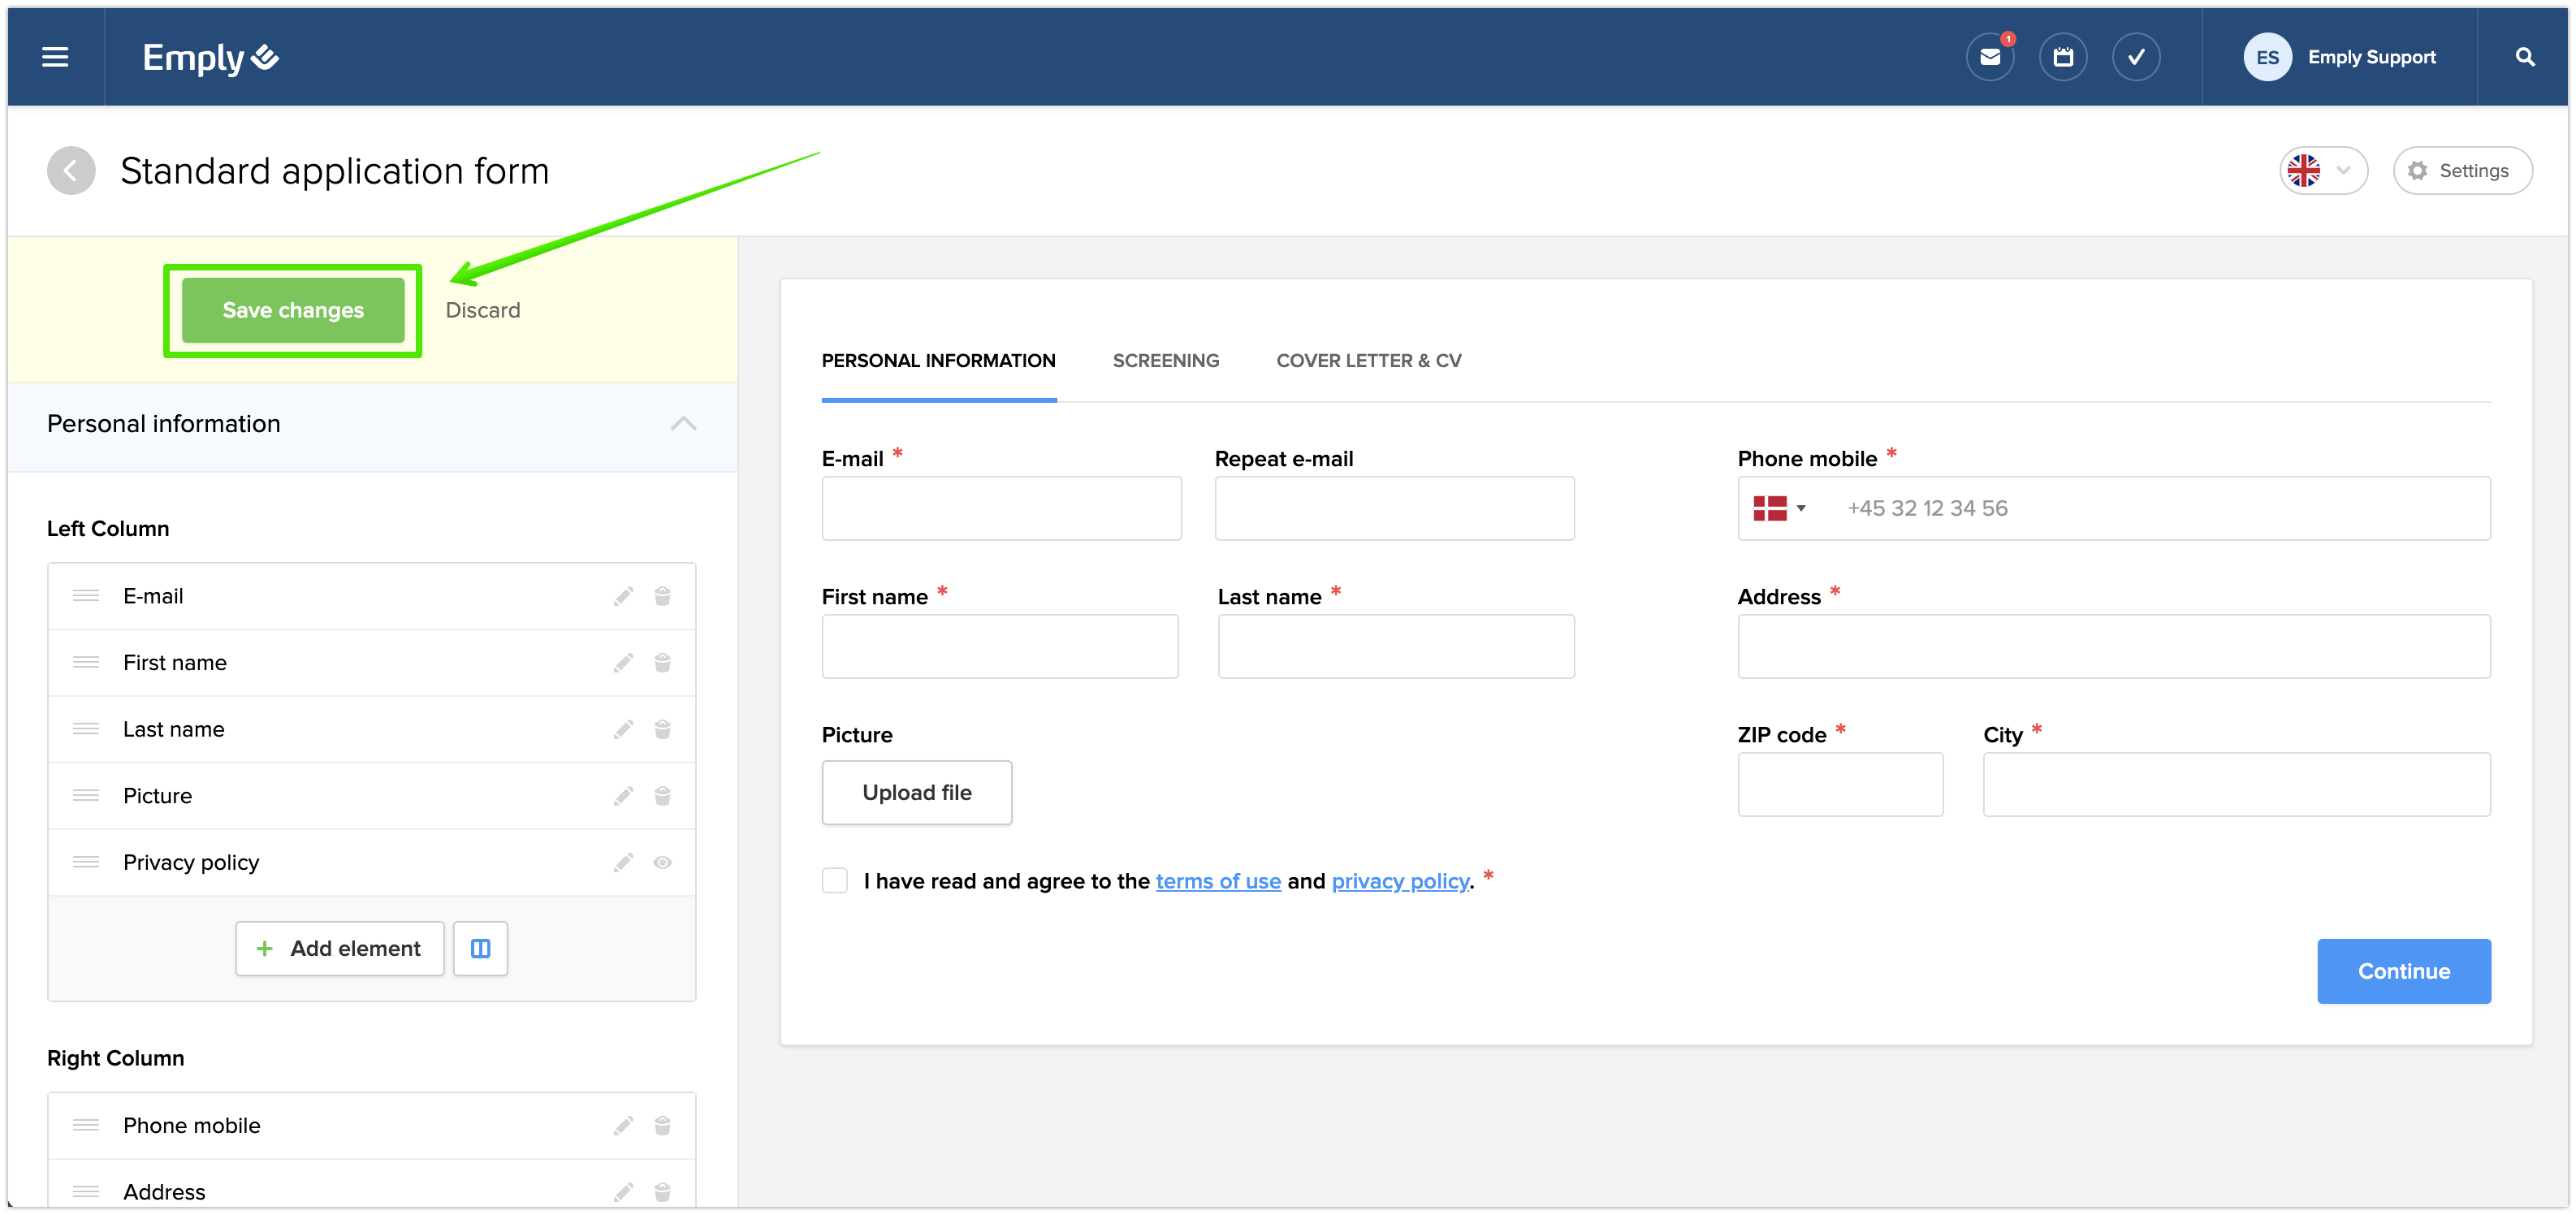Edit the E-mail element pencil icon
Viewport: 2576px width, 1215px height.
tap(623, 596)
